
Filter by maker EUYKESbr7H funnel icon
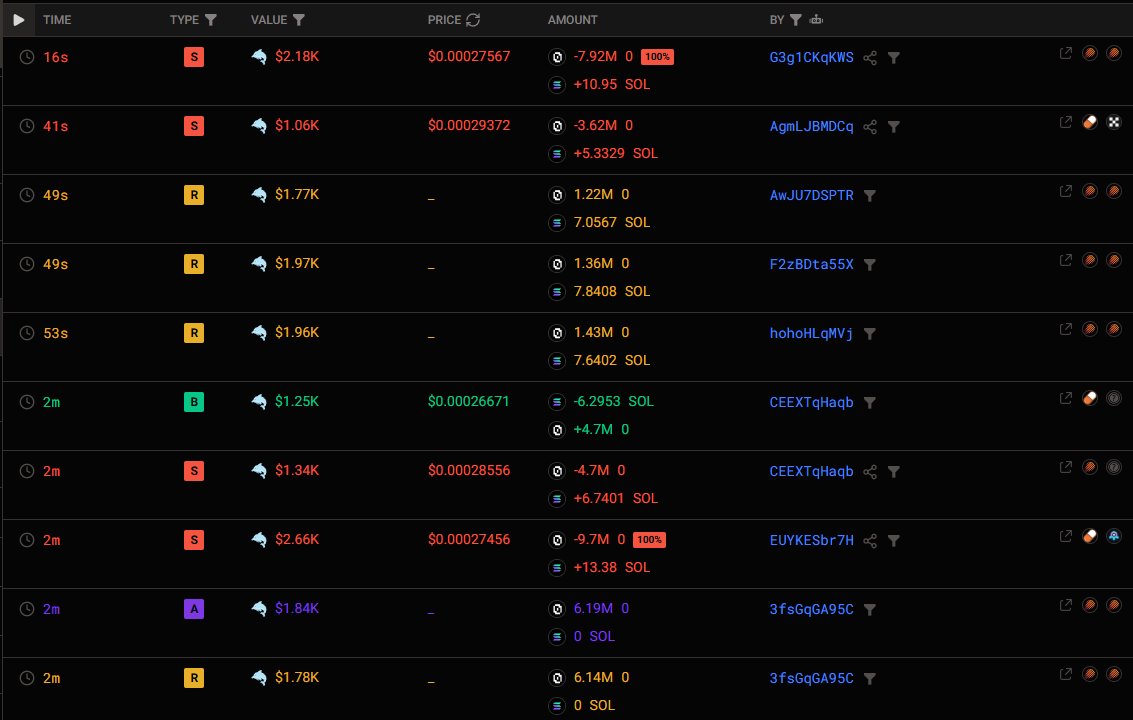pos(894,541)
